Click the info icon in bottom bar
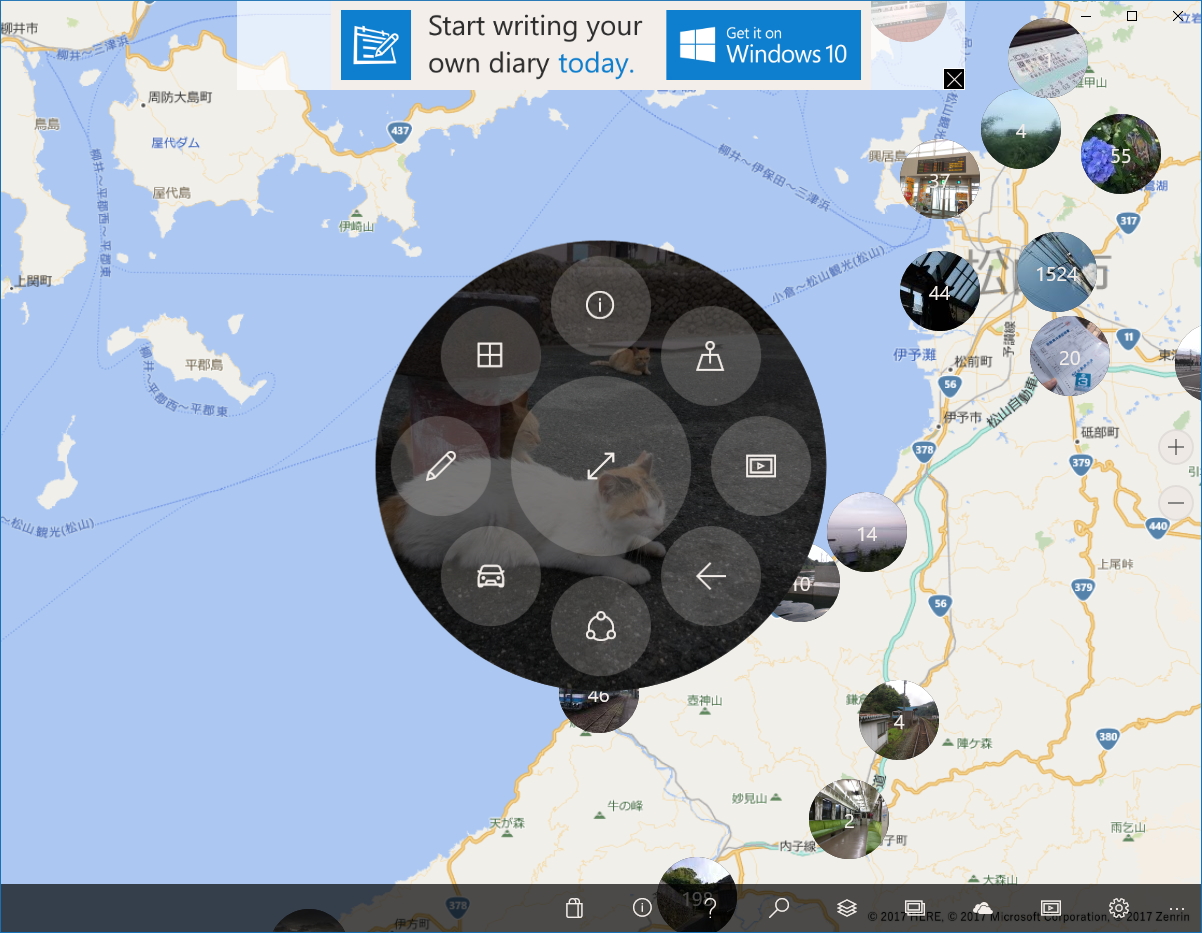The image size is (1202, 933). point(642,907)
